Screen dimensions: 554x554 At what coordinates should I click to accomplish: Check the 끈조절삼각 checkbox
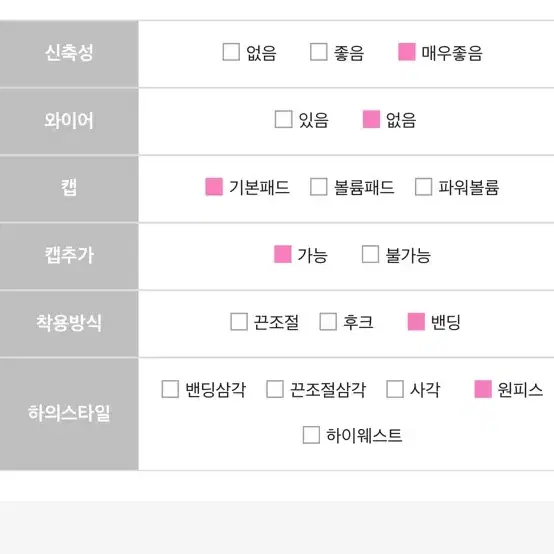point(275,389)
